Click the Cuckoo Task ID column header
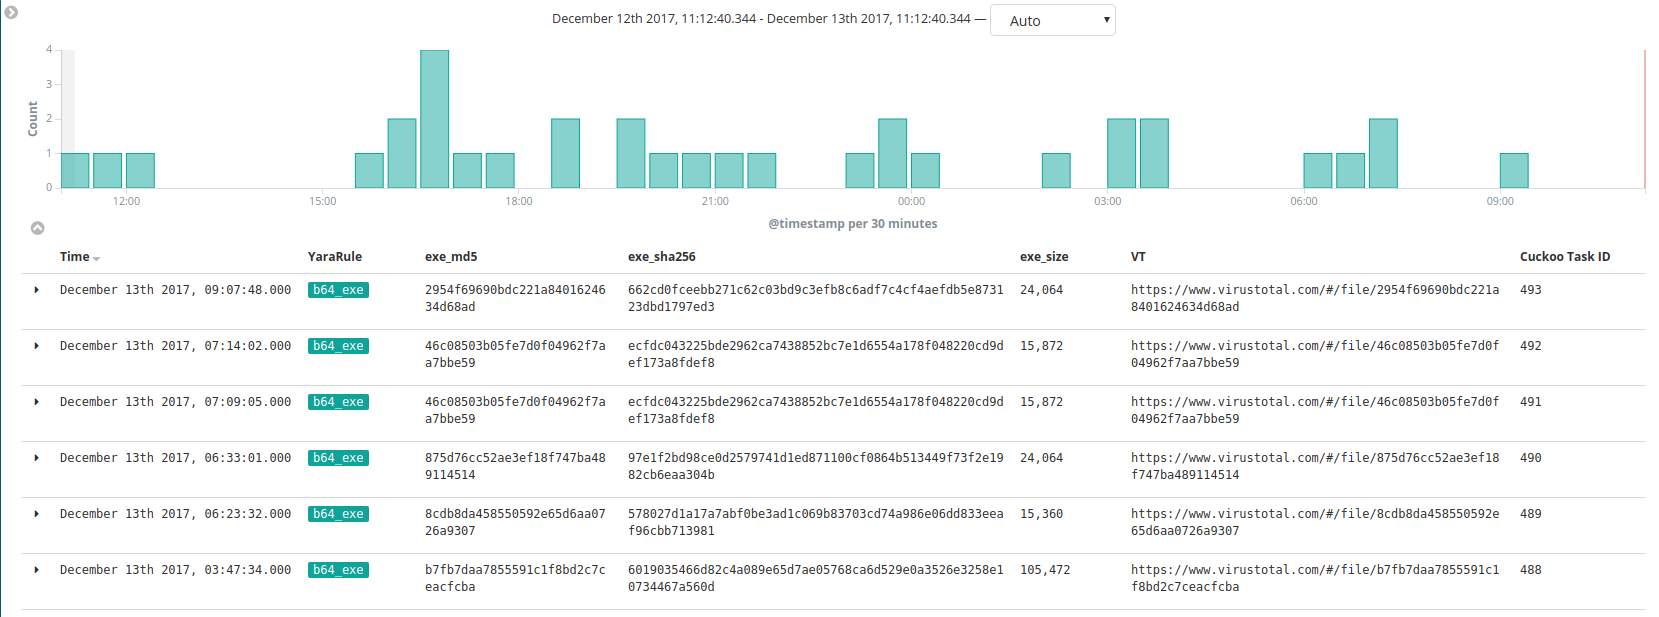This screenshot has width=1659, height=617. click(1565, 257)
